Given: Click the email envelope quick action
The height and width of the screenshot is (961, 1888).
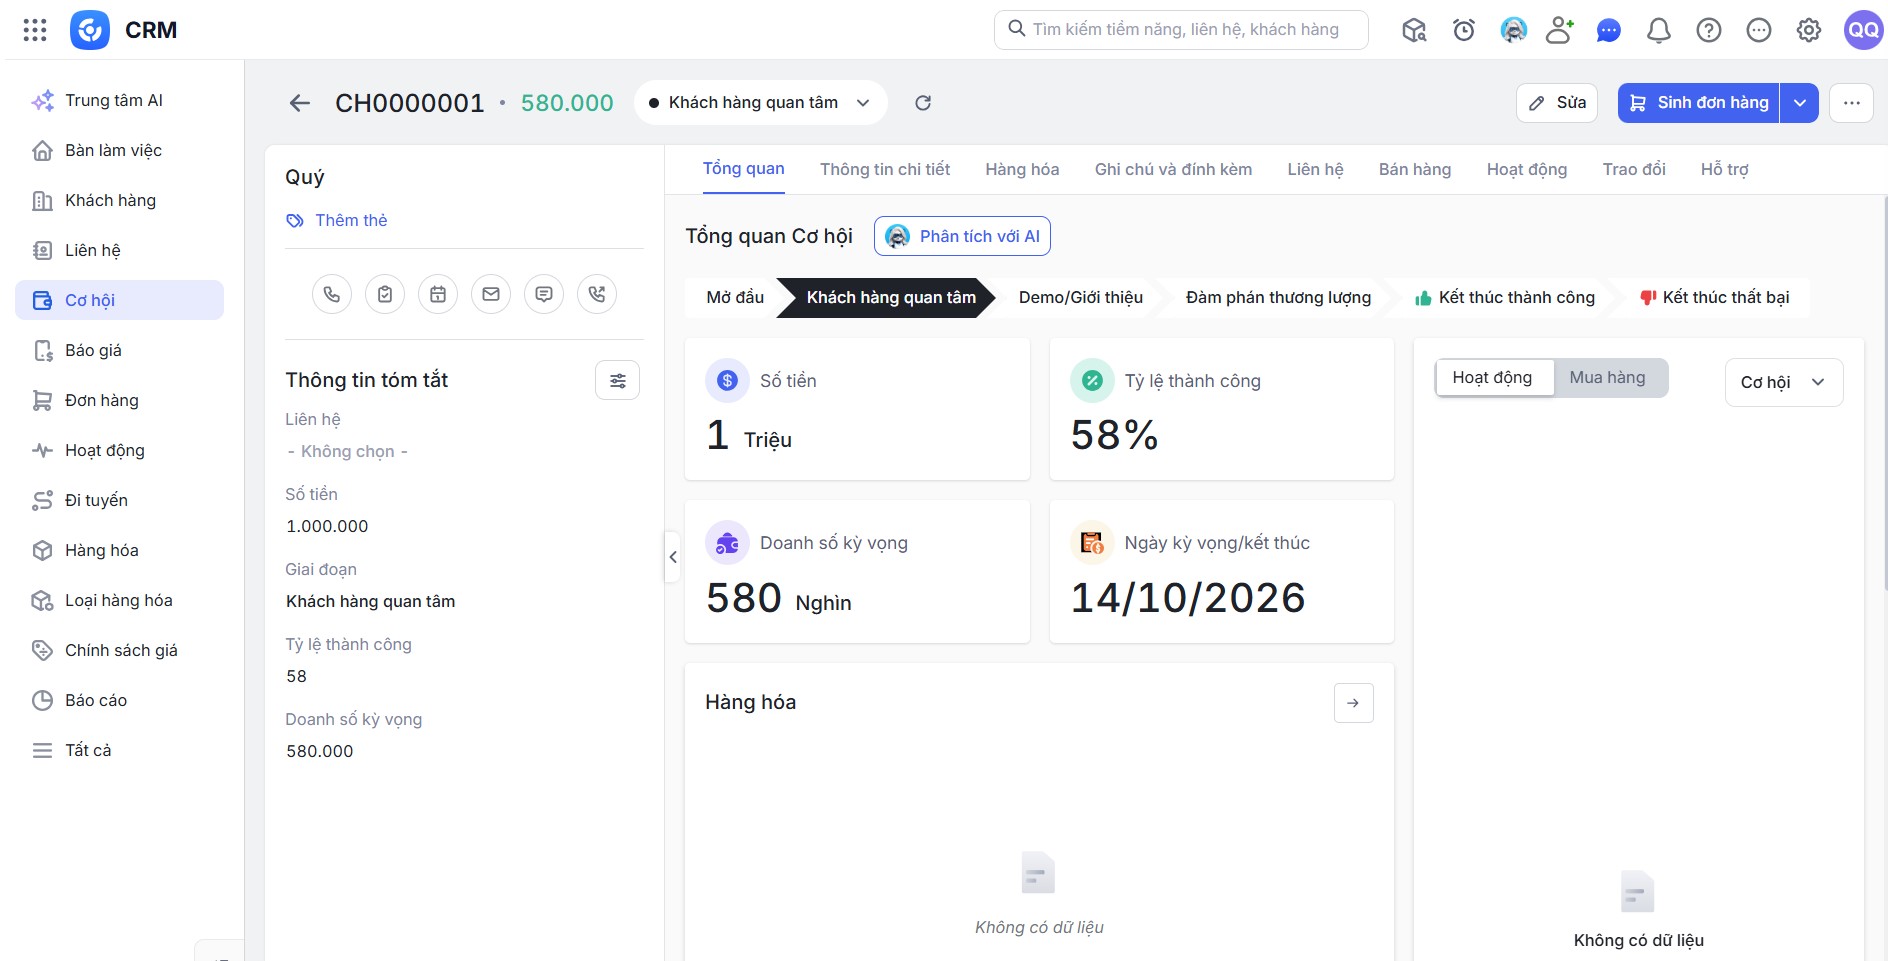Looking at the screenshot, I should (x=491, y=294).
